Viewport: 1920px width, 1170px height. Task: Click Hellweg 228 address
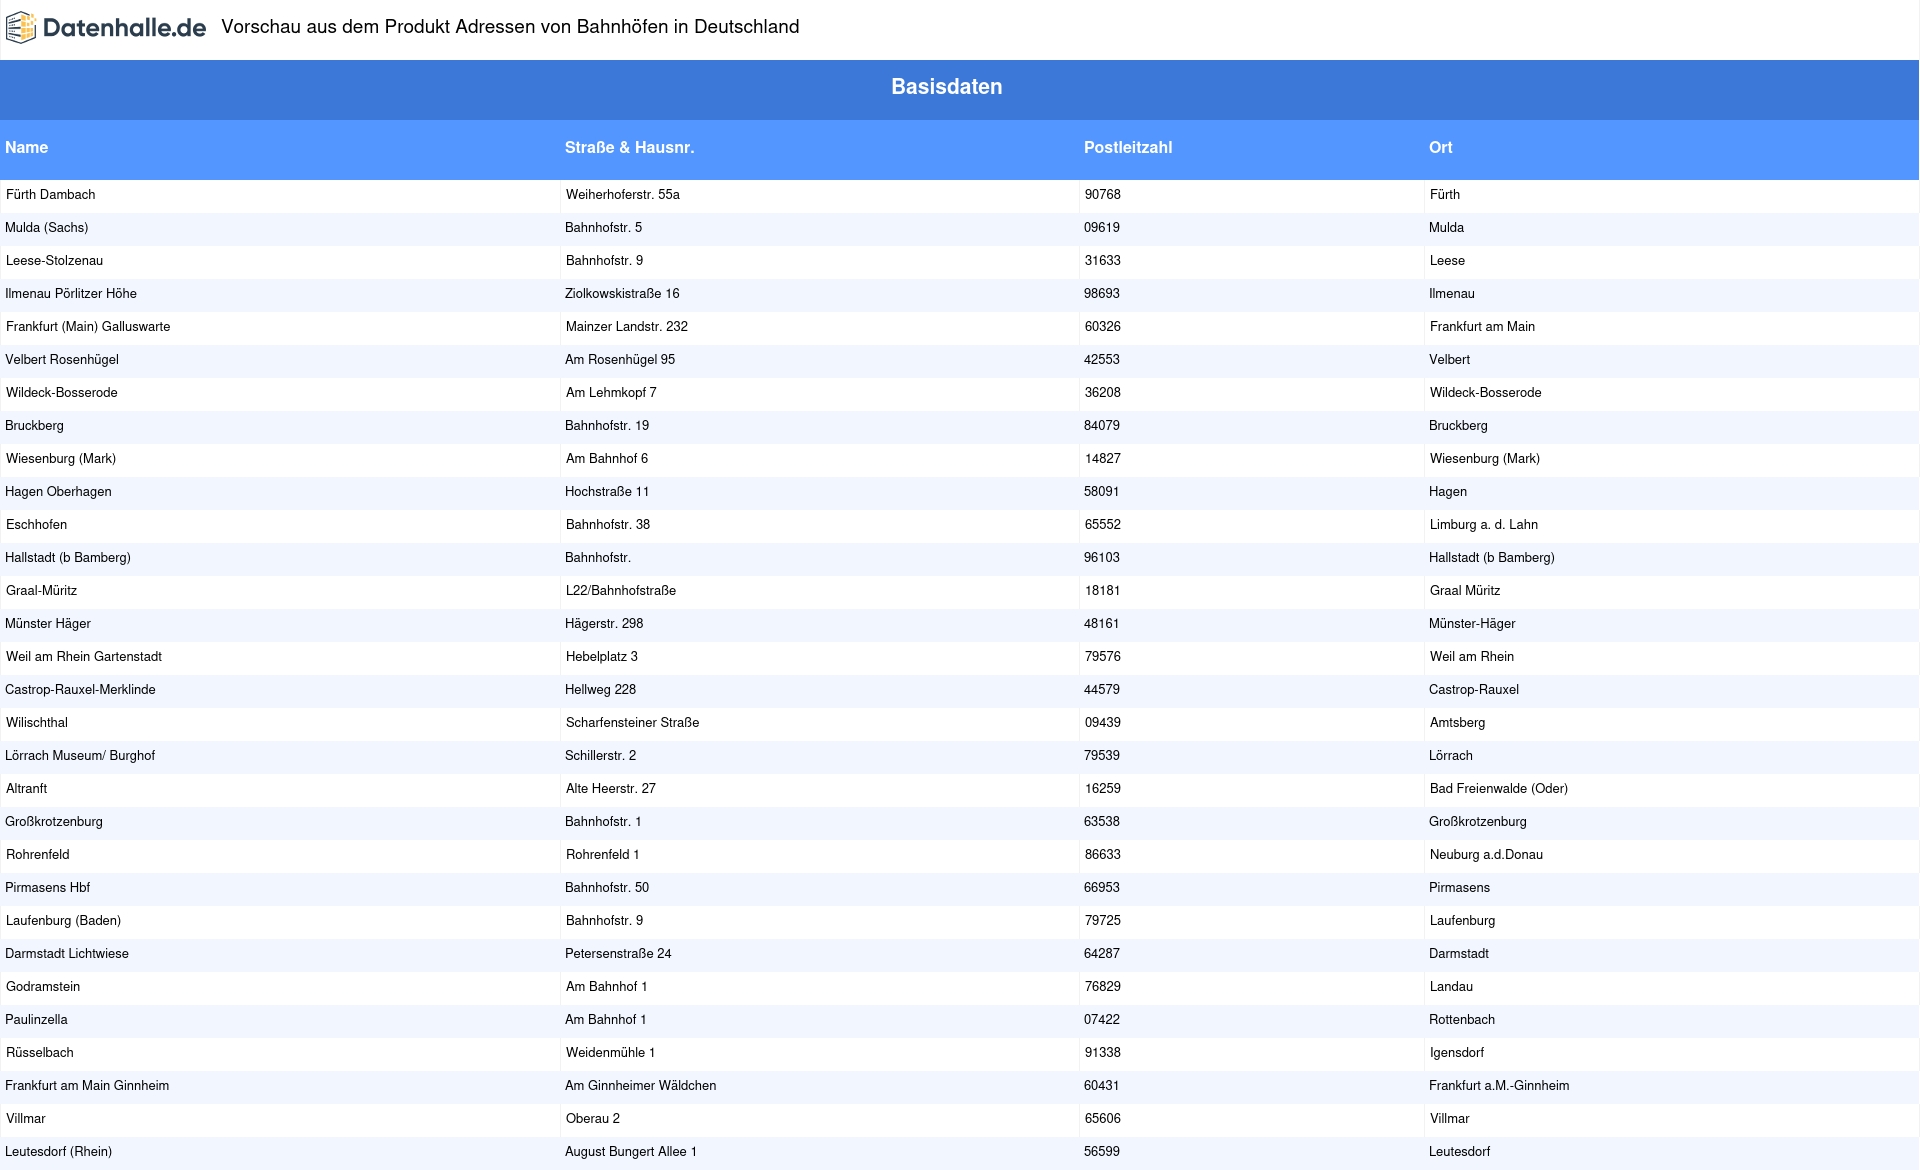[600, 690]
